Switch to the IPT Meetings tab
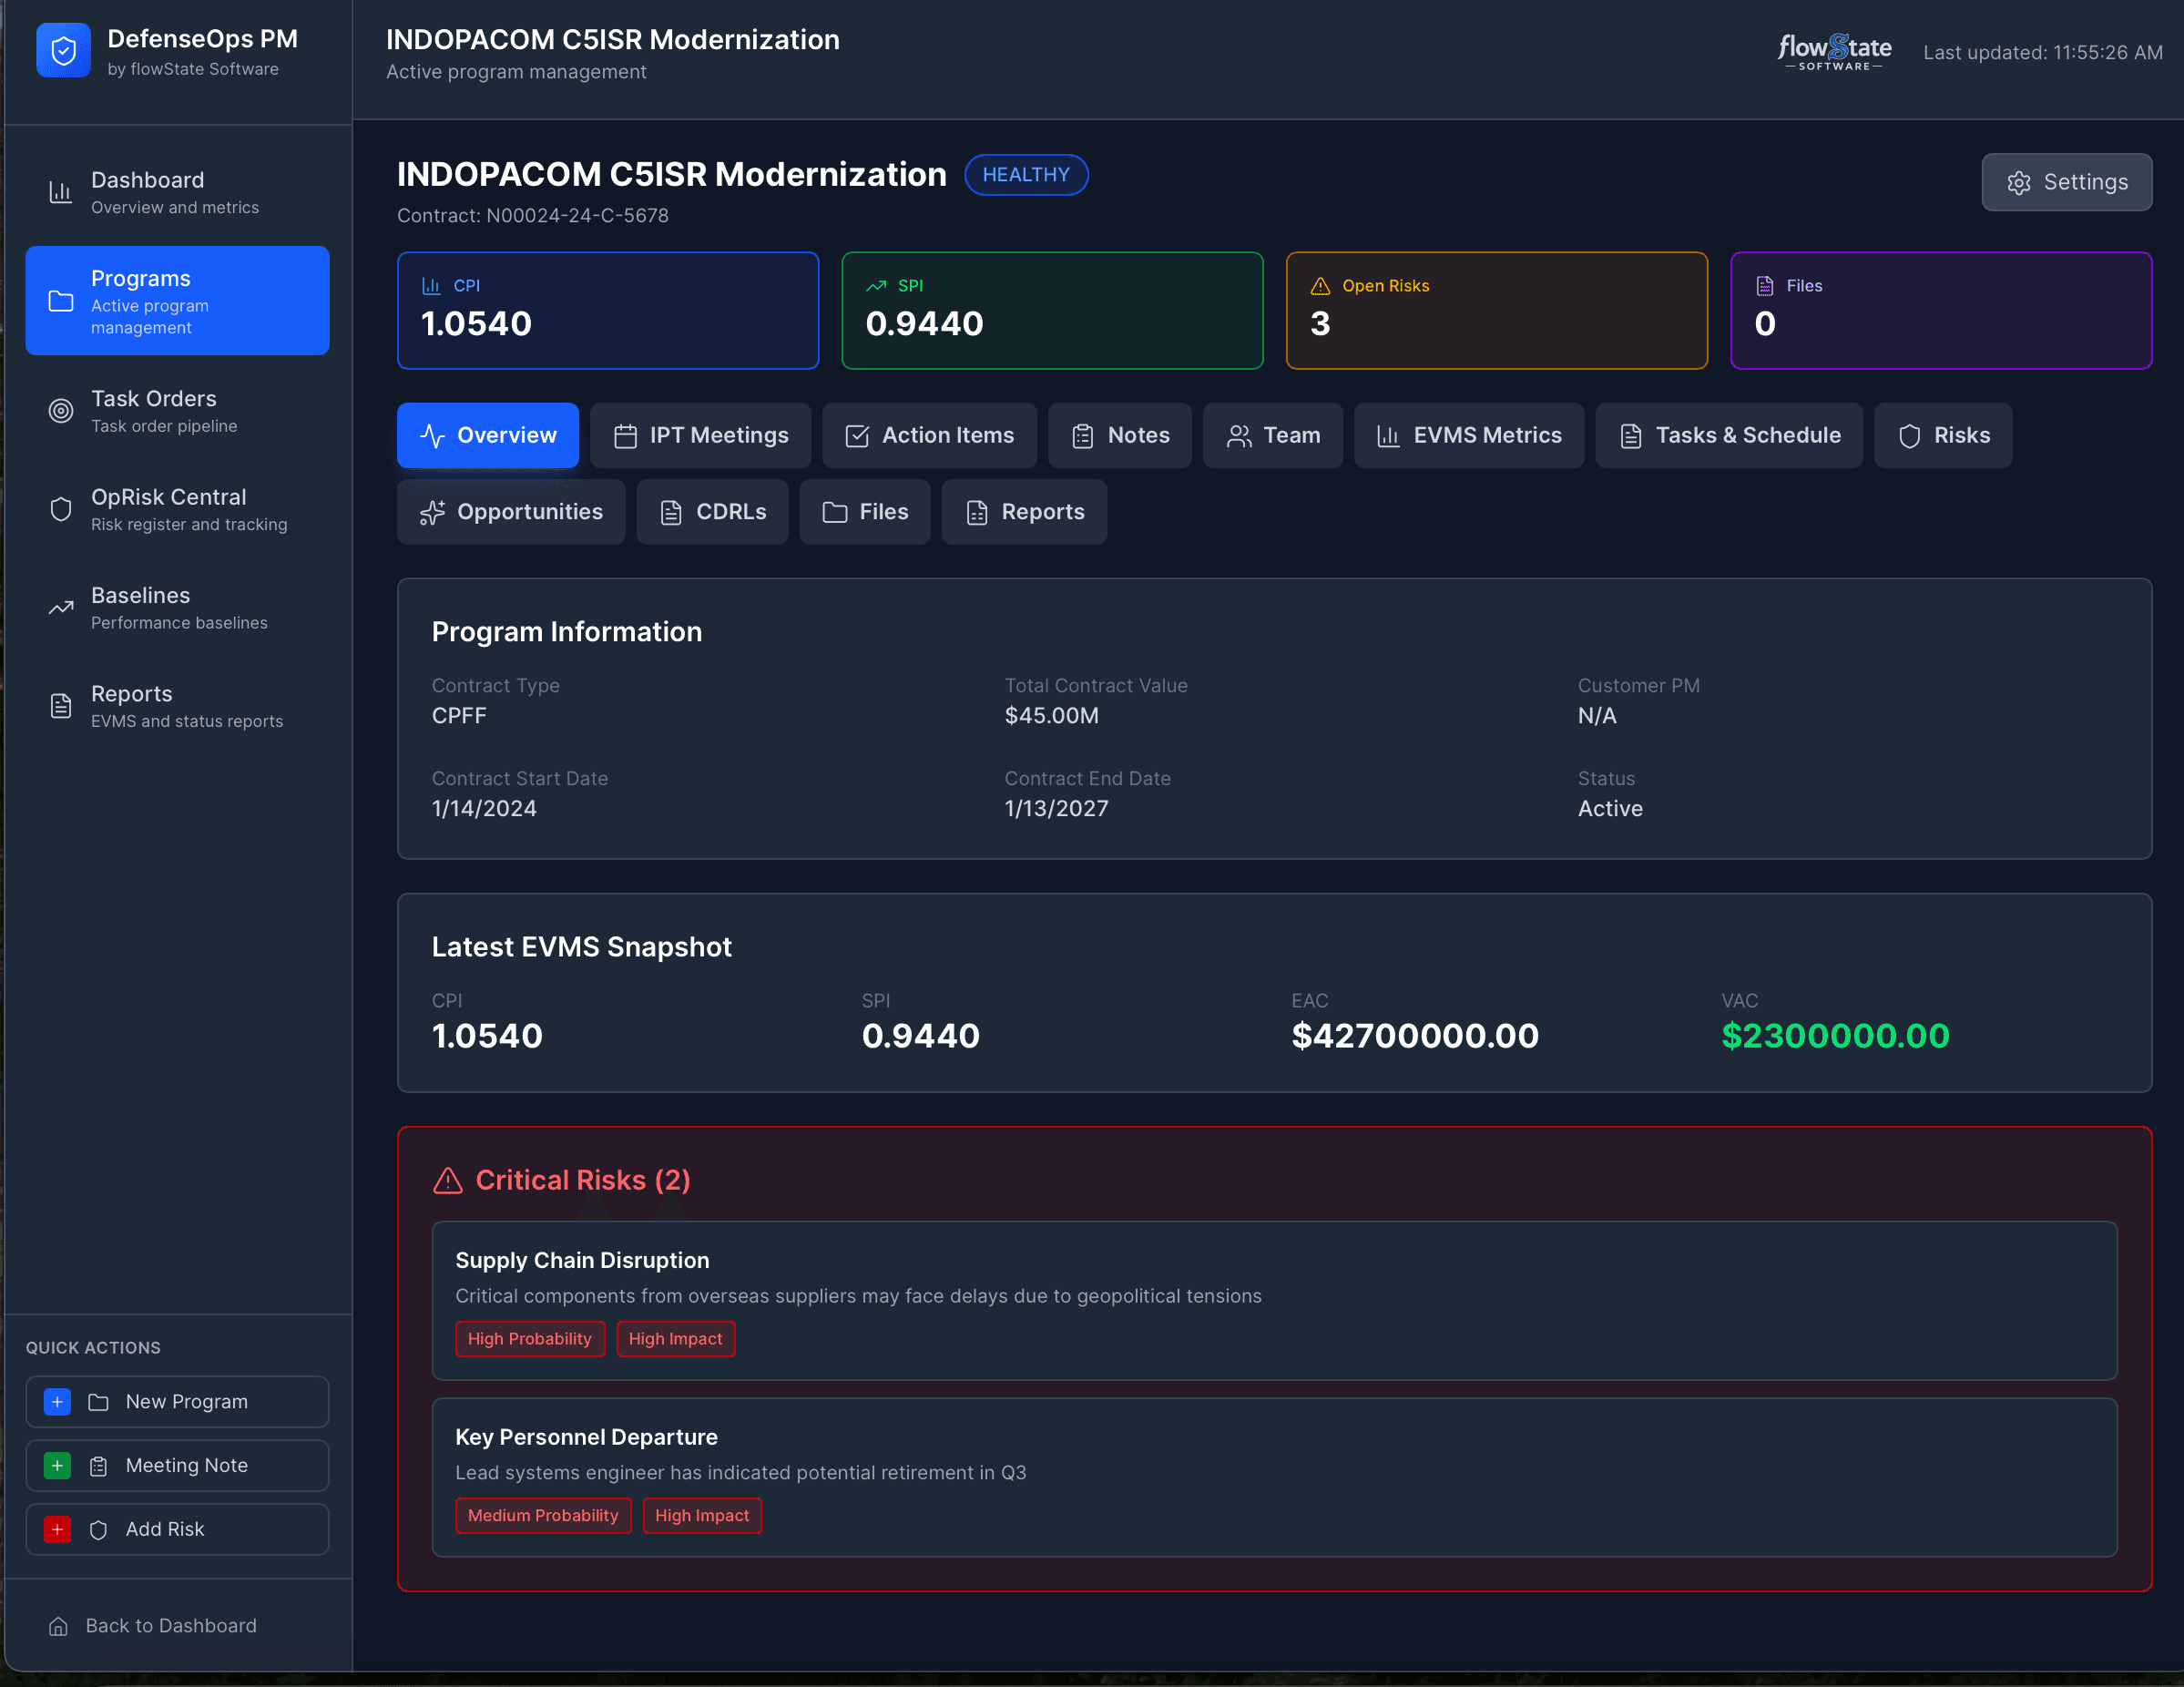 (x=700, y=436)
